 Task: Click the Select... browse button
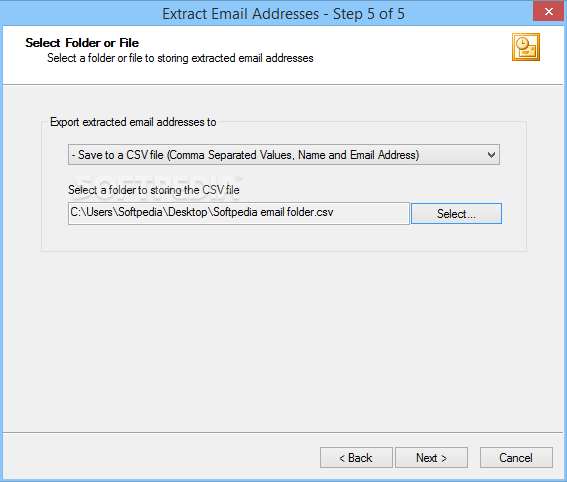click(456, 214)
